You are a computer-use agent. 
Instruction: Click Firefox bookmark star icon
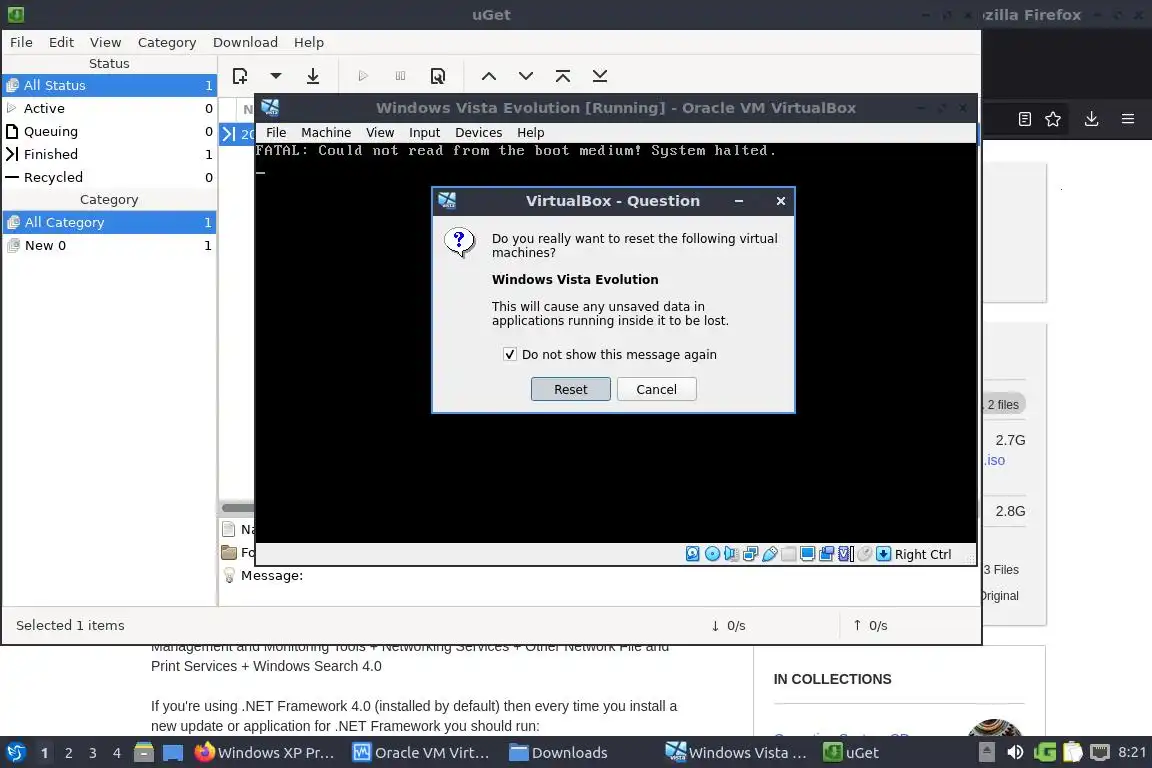[x=1053, y=119]
